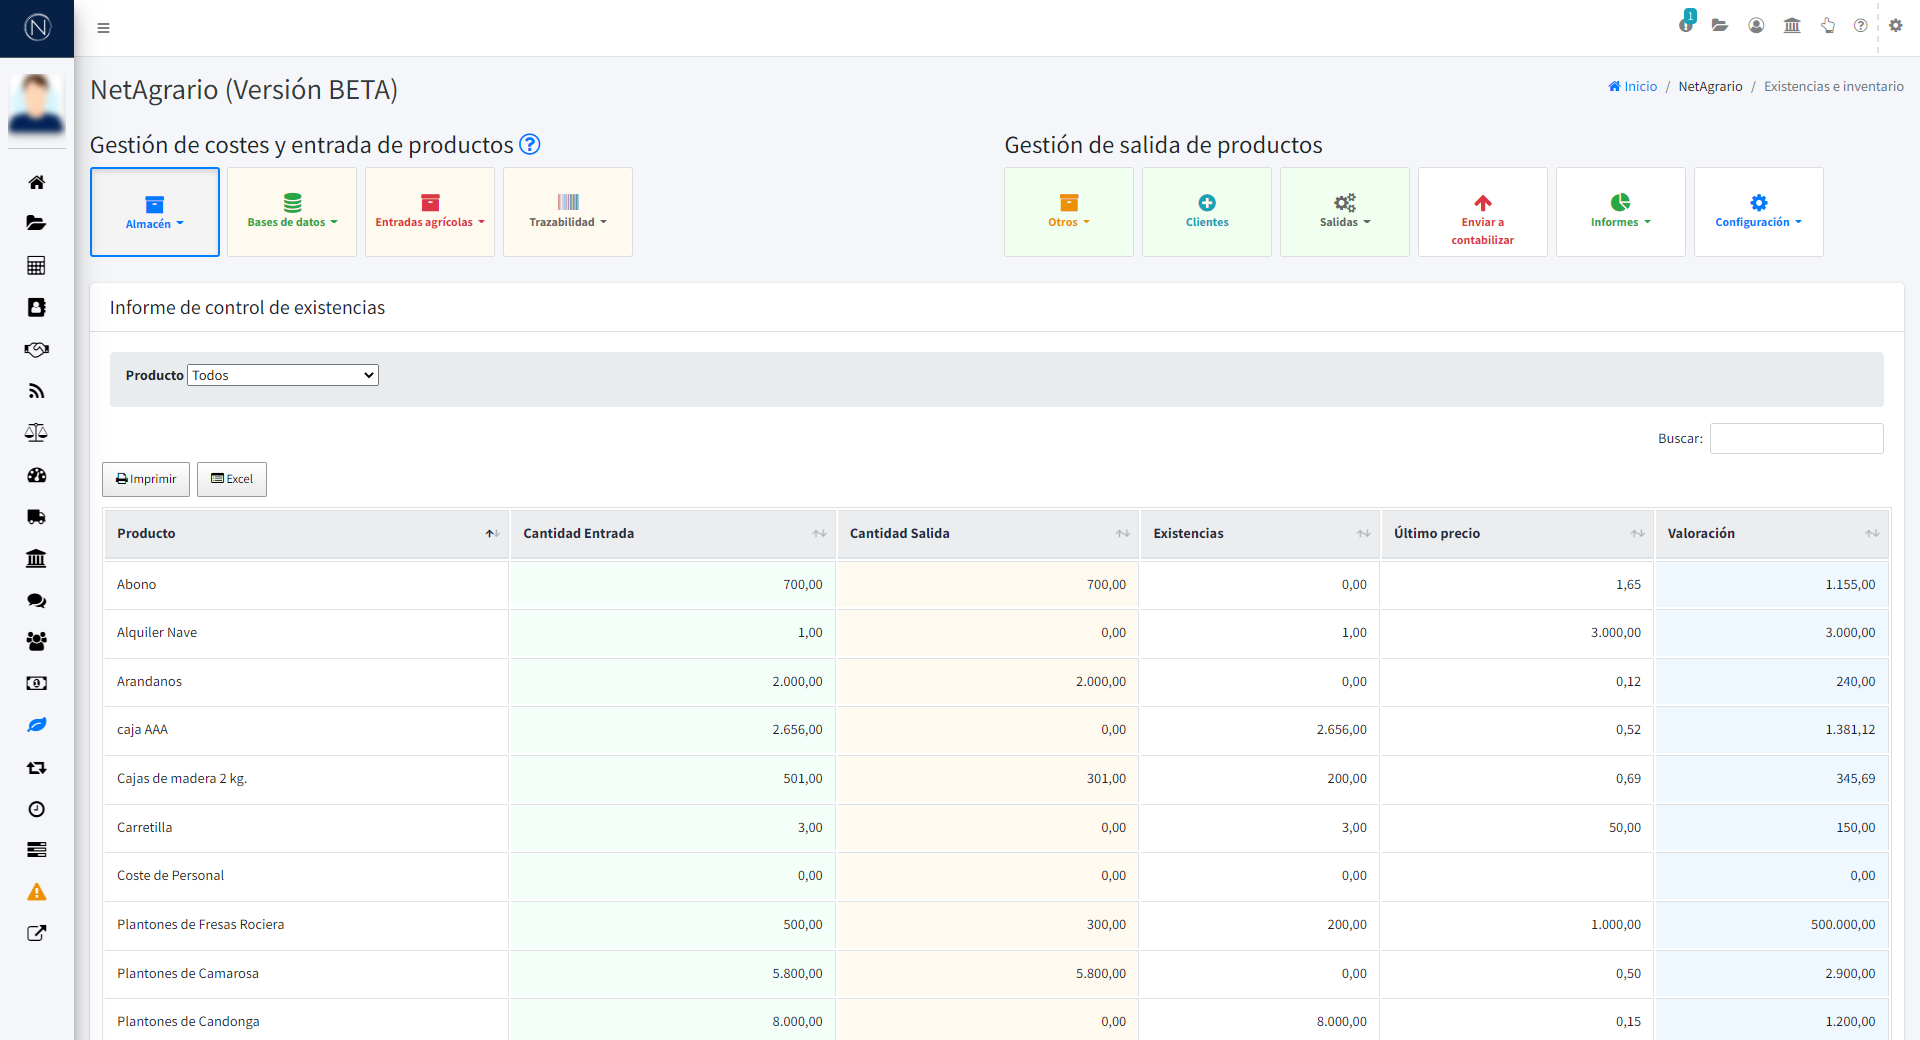1920x1040 pixels.
Task: Open the home icon in left sidebar
Action: coord(37,182)
